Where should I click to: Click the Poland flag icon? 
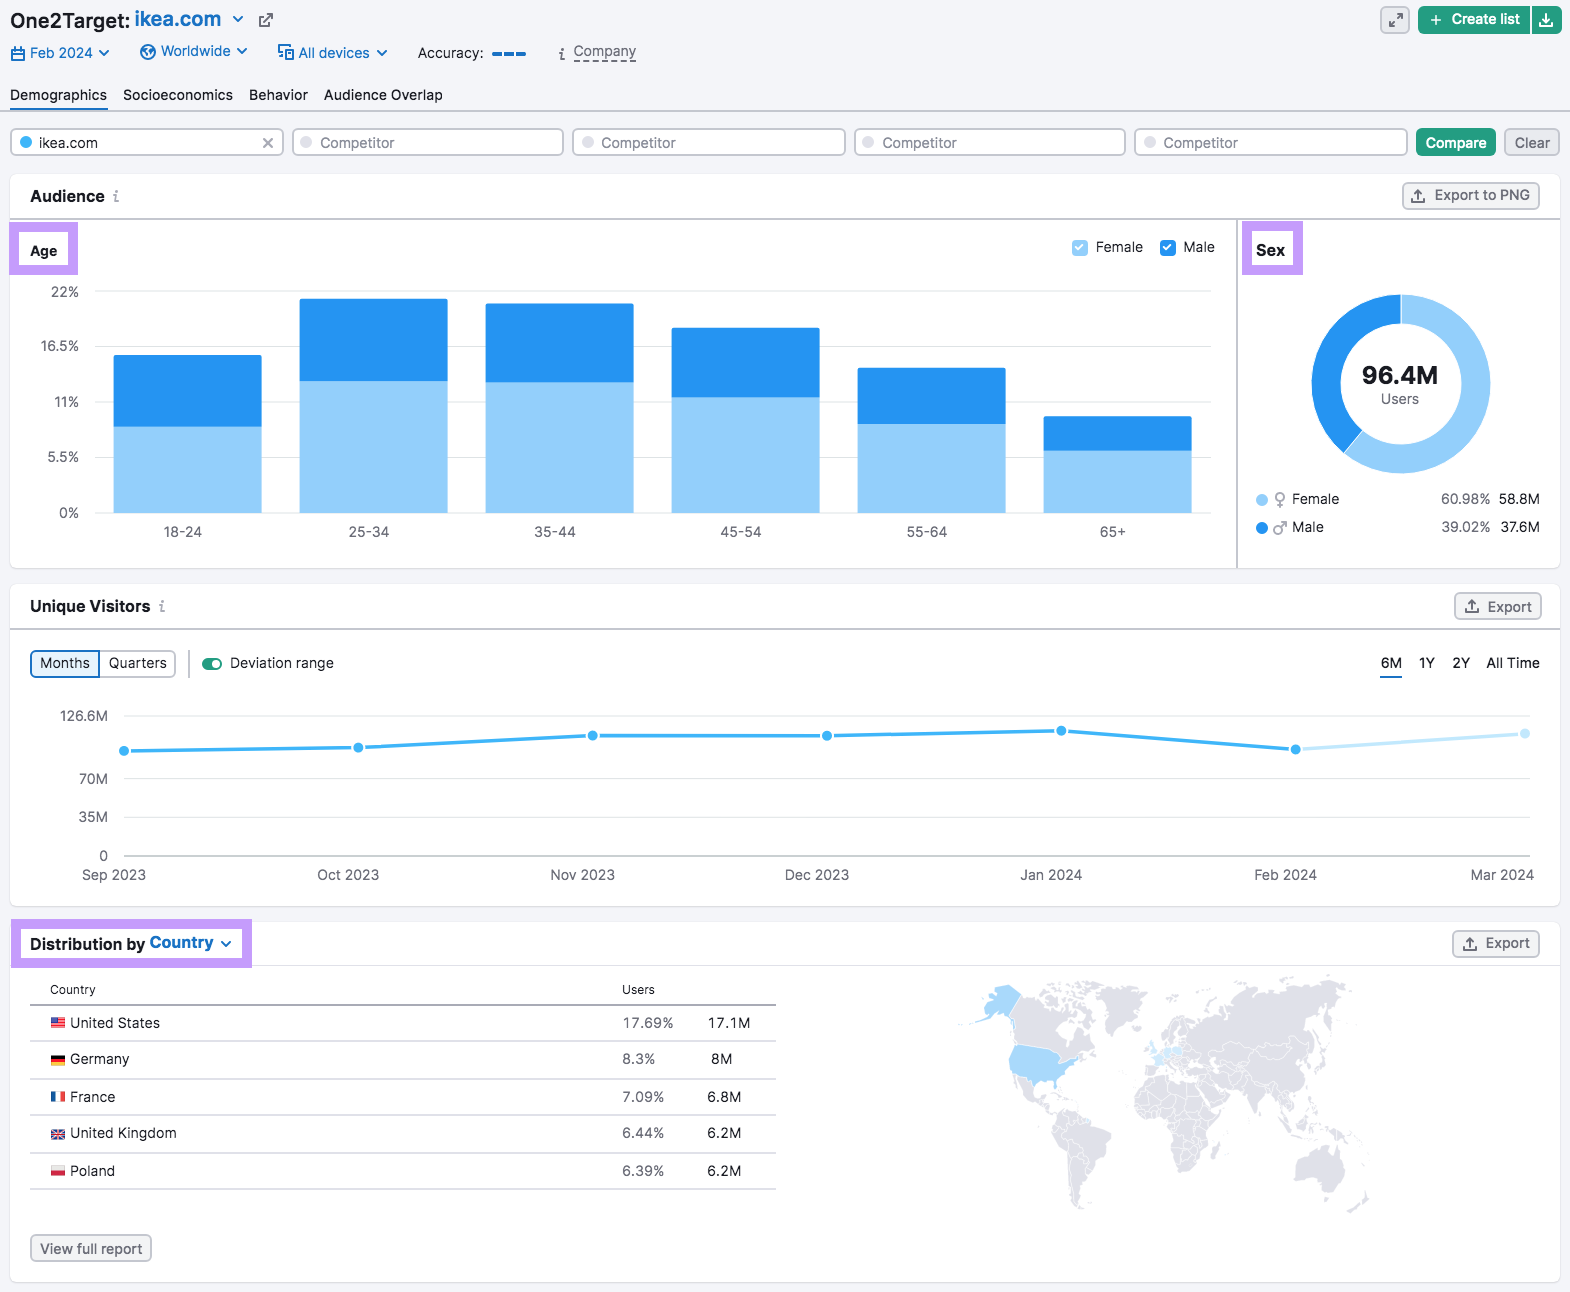(58, 1171)
